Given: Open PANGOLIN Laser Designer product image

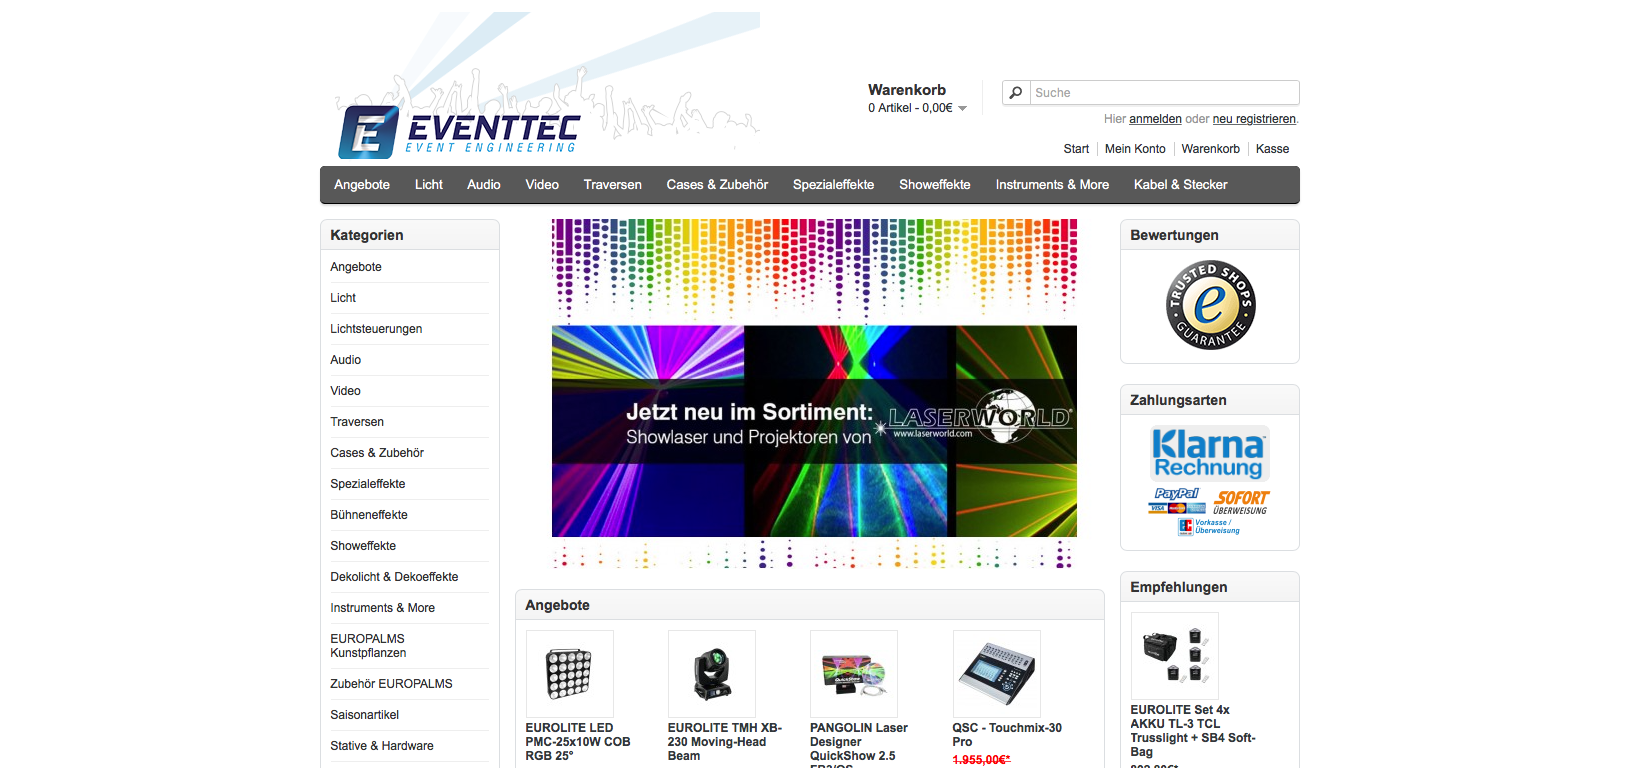Looking at the screenshot, I should [854, 674].
